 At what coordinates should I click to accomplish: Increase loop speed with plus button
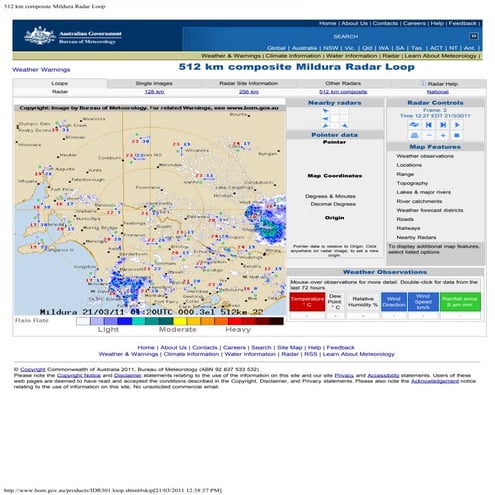point(443,135)
